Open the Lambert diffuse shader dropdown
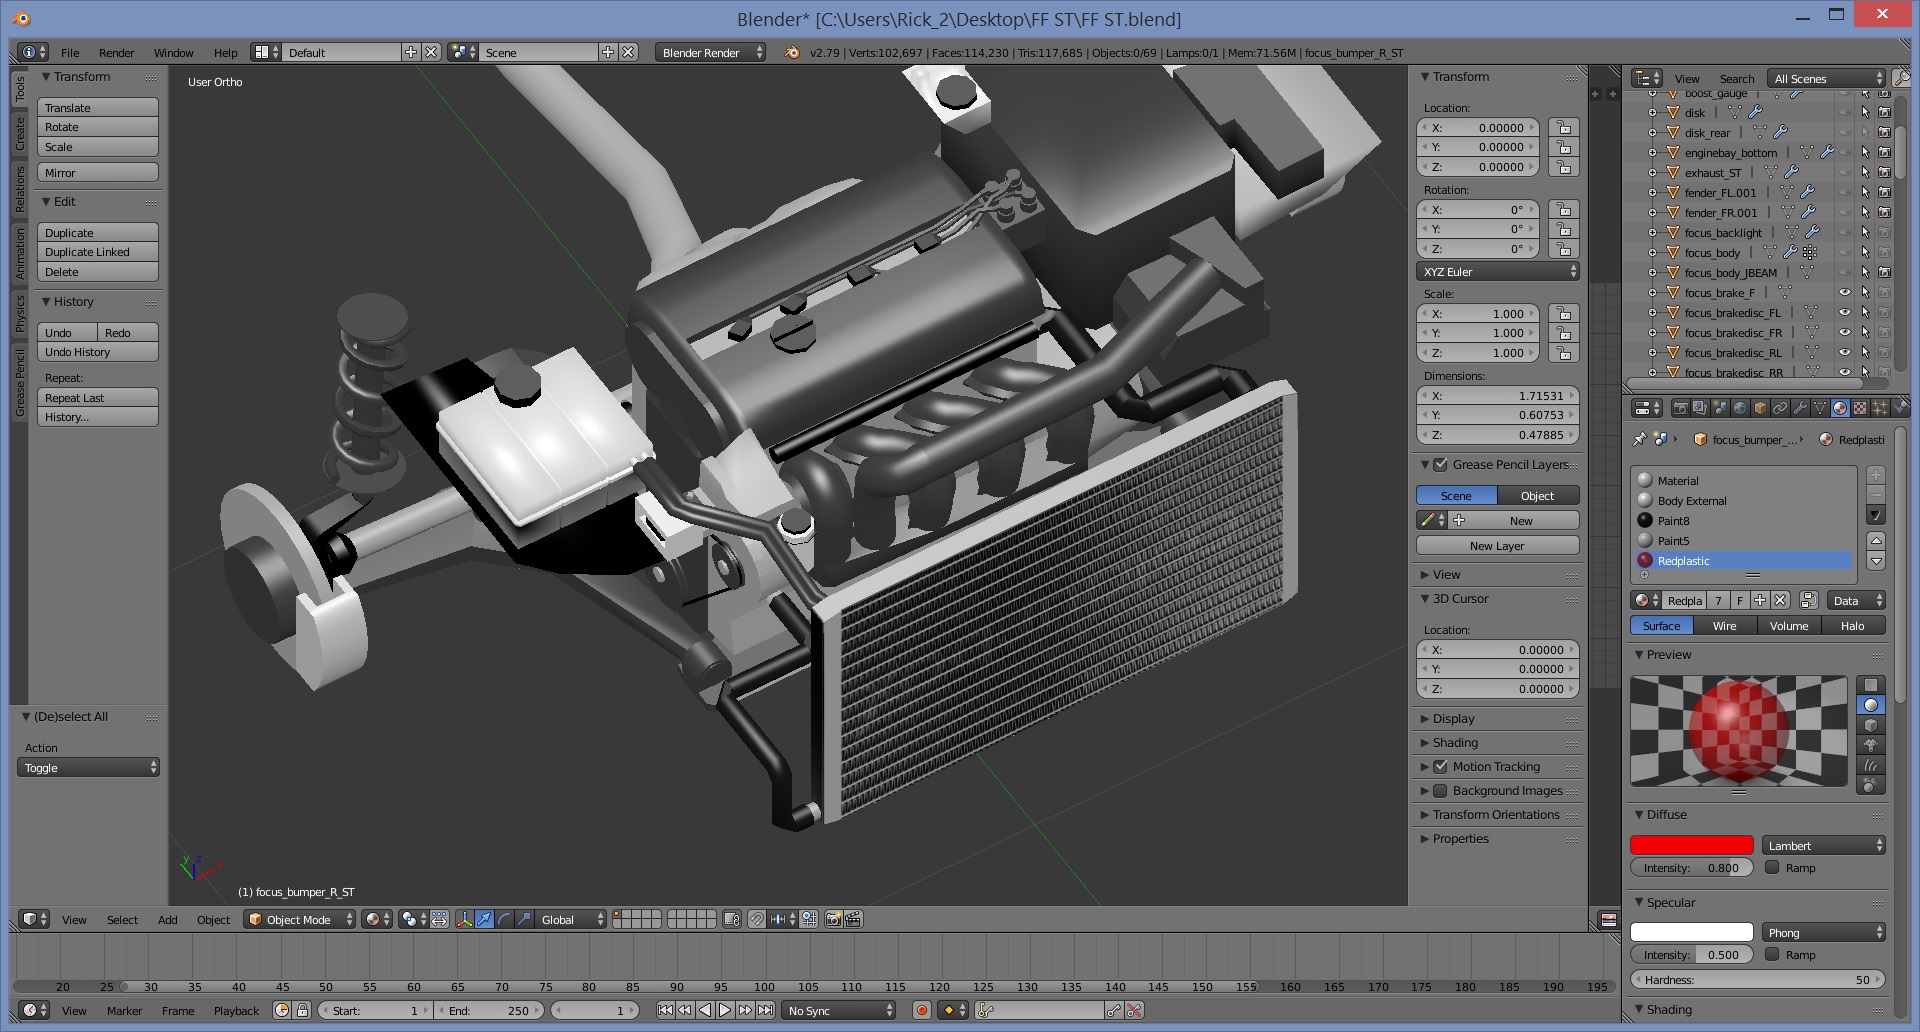Image resolution: width=1920 pixels, height=1032 pixels. tap(1823, 845)
